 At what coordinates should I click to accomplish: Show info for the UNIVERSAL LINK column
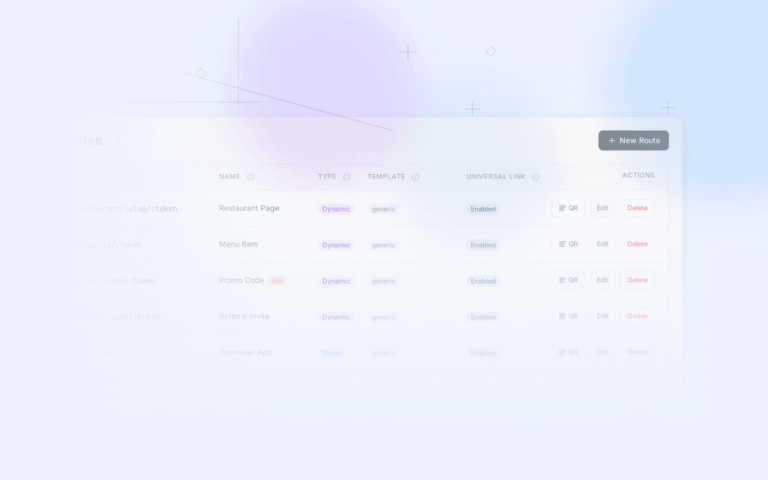[536, 177]
